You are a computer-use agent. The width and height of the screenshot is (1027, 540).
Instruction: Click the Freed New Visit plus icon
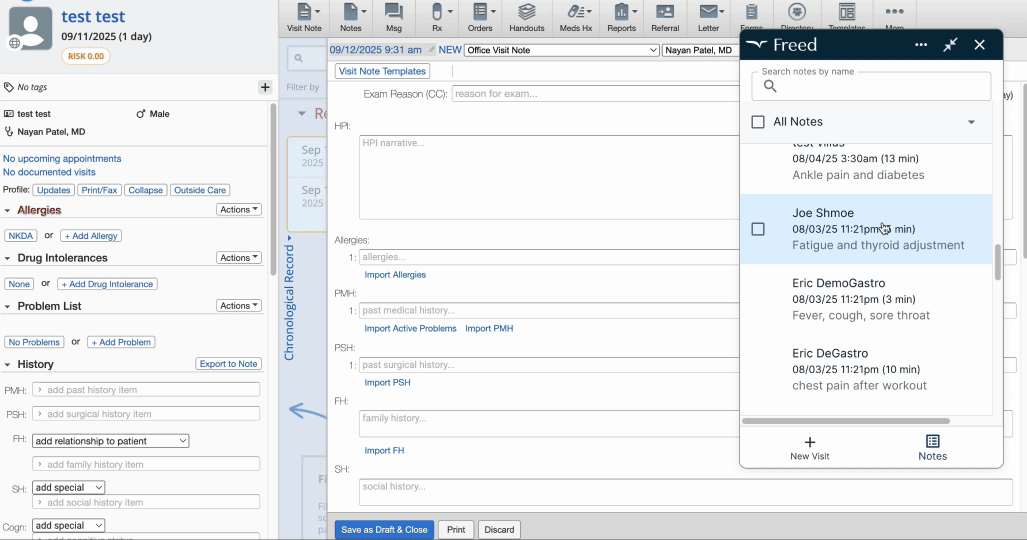tap(810, 442)
